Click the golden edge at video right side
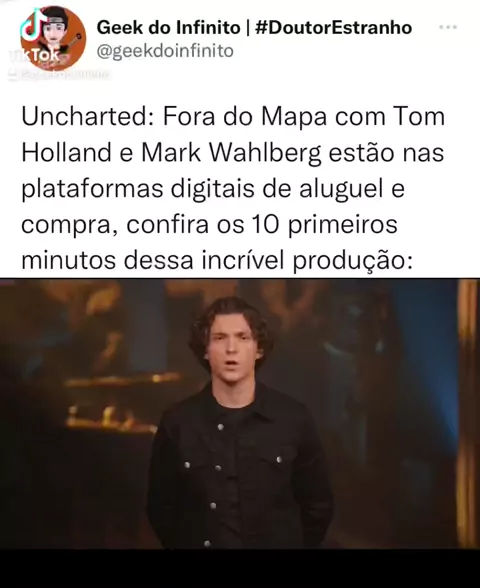The image size is (480, 588). click(468, 412)
